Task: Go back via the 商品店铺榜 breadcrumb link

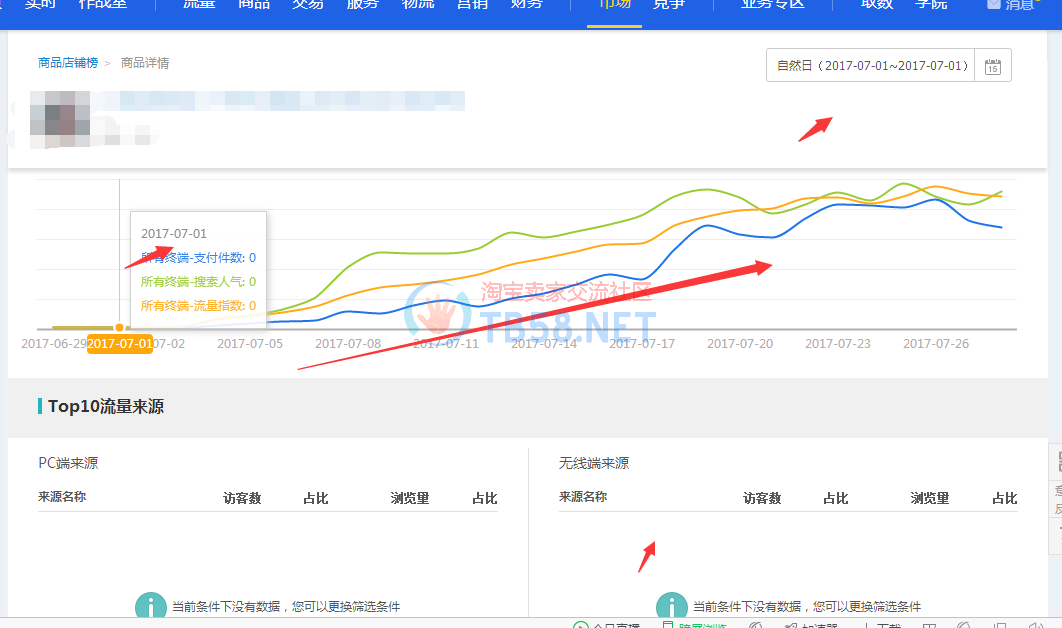Action: (68, 63)
